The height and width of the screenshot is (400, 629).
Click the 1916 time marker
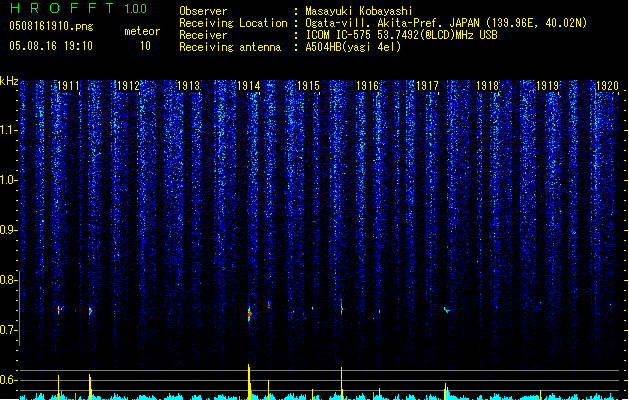pyautogui.click(x=368, y=86)
